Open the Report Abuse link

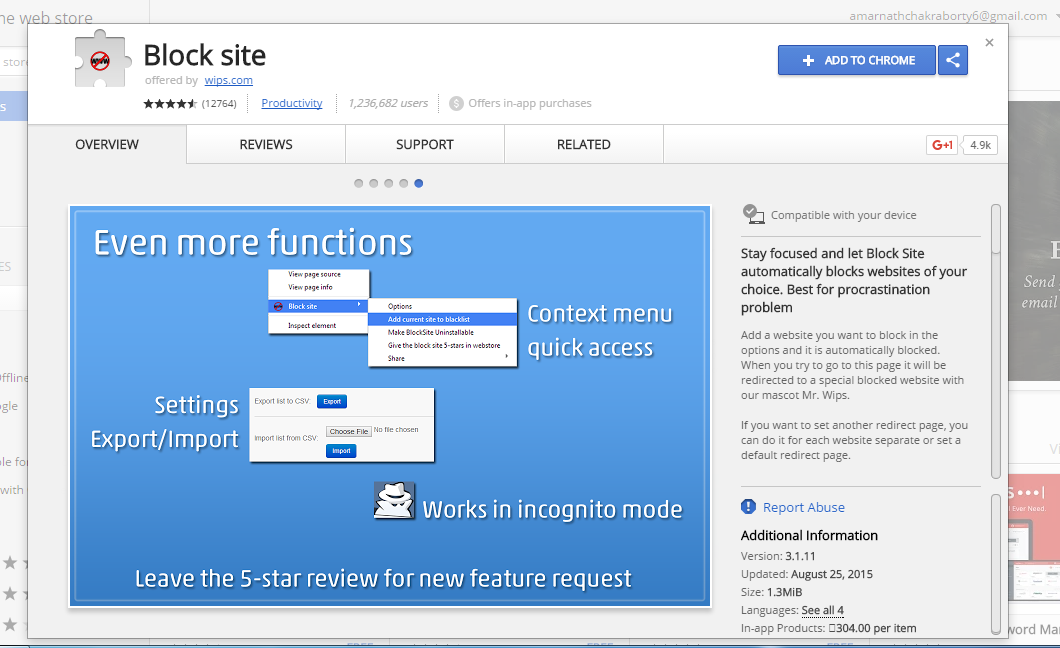click(804, 507)
